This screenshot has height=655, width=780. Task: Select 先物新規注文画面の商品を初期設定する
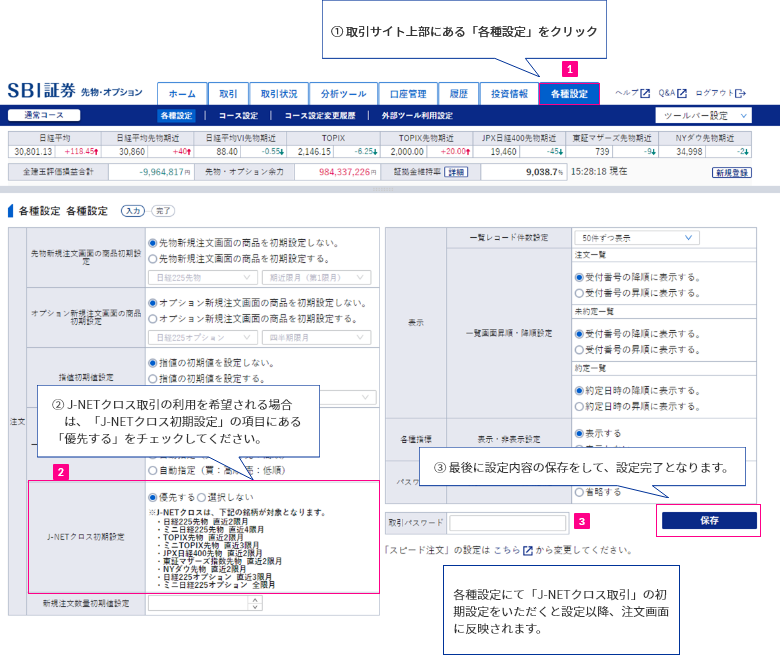tap(153, 259)
